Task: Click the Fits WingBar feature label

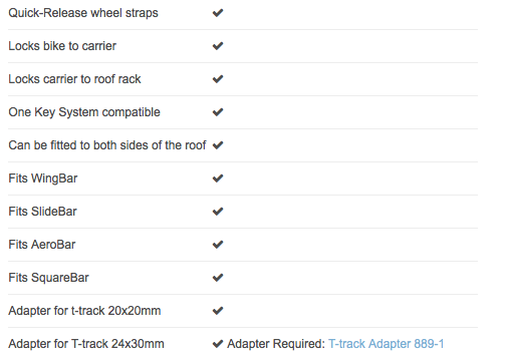Action: 43,178
